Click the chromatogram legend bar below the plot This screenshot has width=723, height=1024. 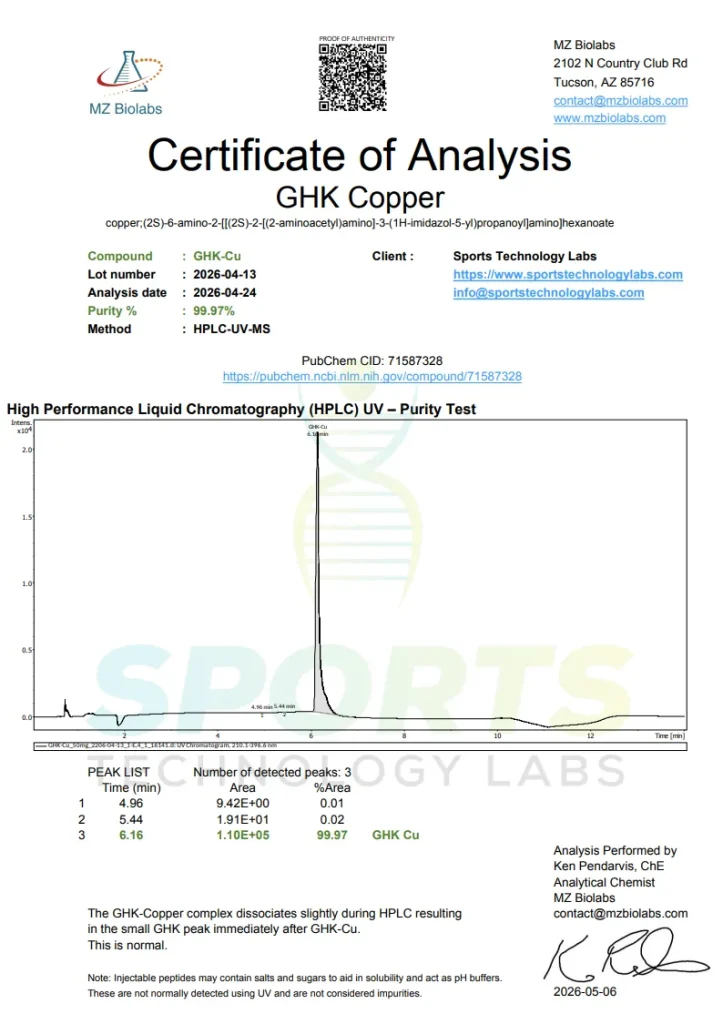coord(360,745)
